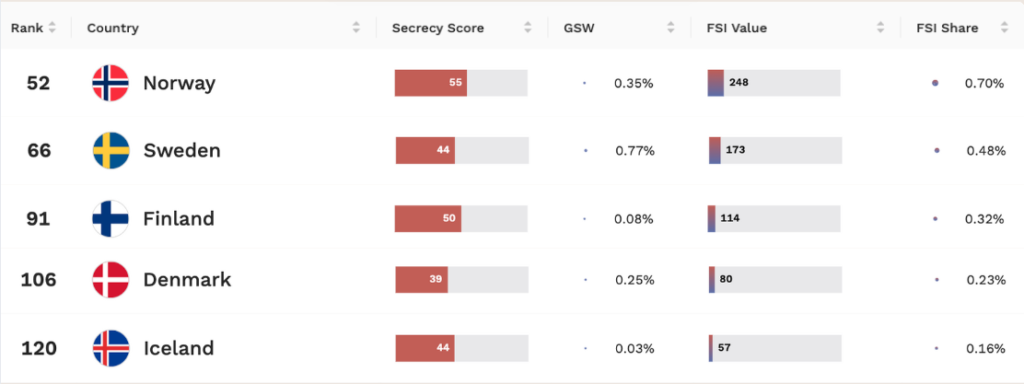This screenshot has width=1024, height=384.
Task: Sort by FSI Share arrows
Action: 1004,28
